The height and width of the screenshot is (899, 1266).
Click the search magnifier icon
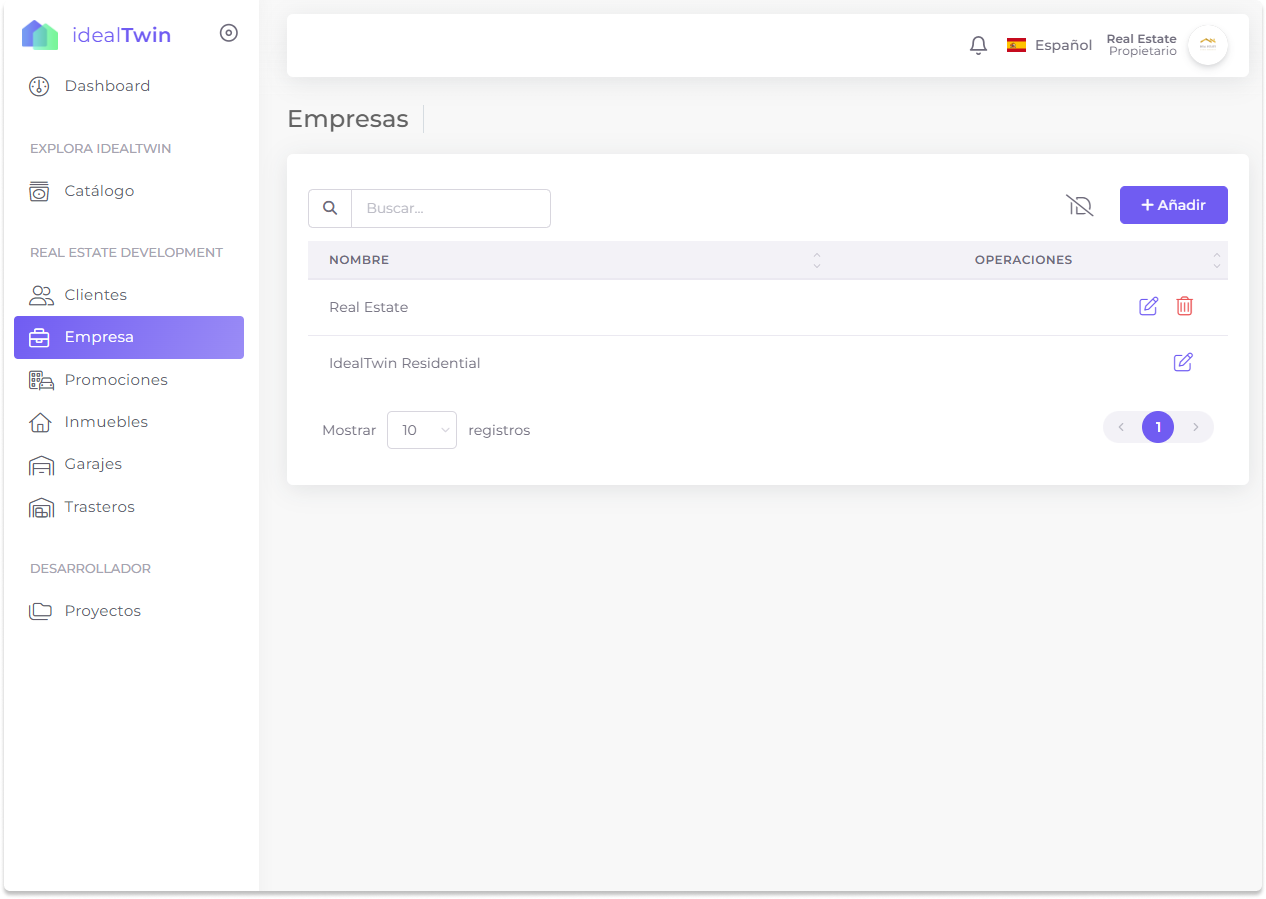(x=330, y=208)
